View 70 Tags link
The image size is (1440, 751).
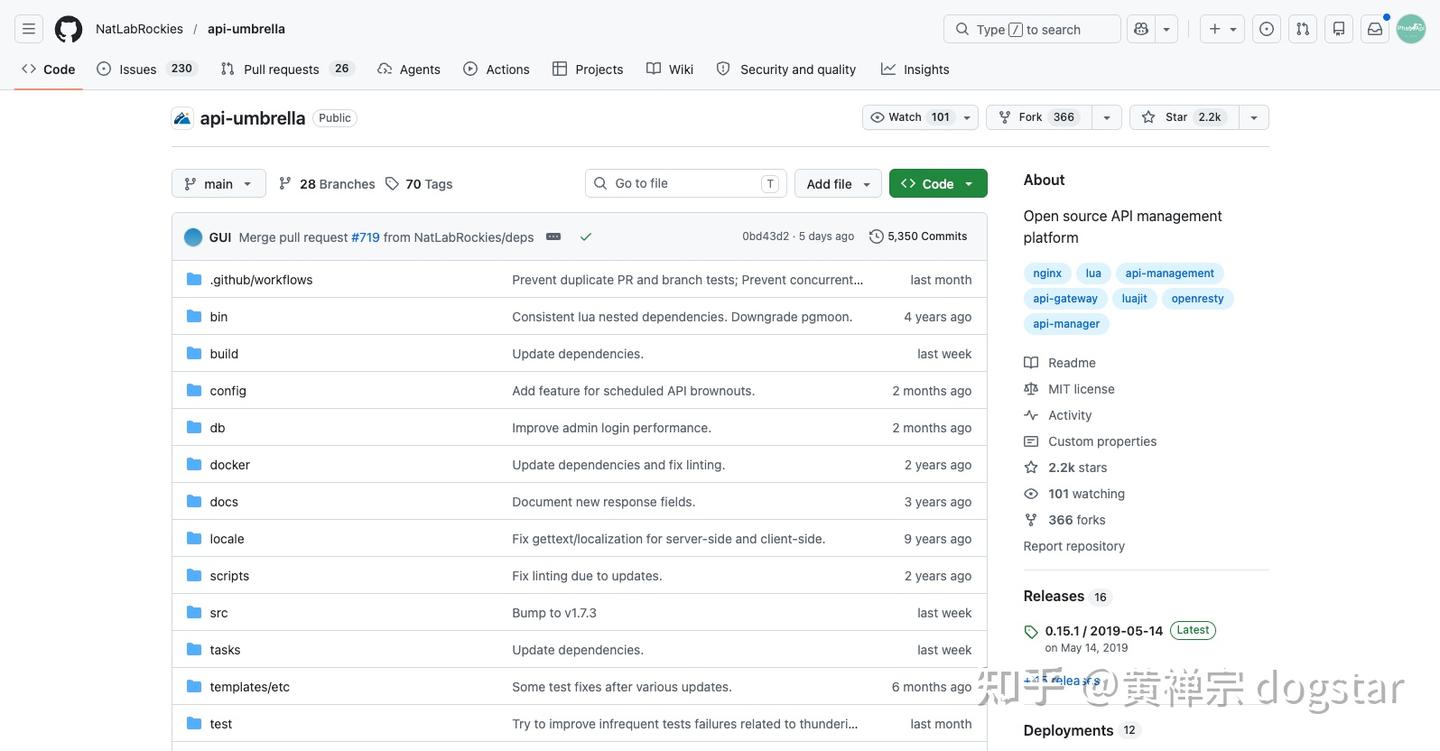pos(419,184)
